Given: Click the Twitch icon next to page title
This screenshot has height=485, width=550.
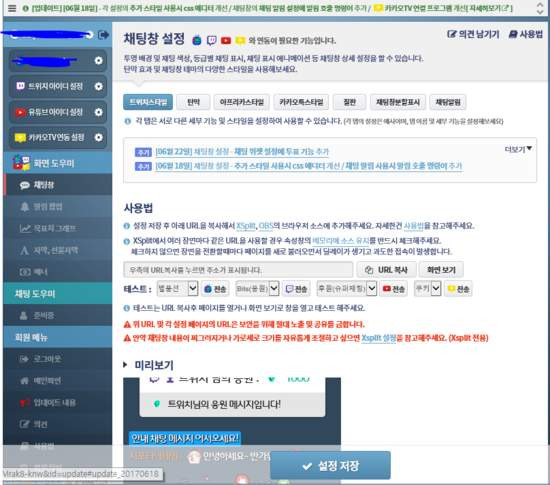Looking at the screenshot, I should point(212,40).
